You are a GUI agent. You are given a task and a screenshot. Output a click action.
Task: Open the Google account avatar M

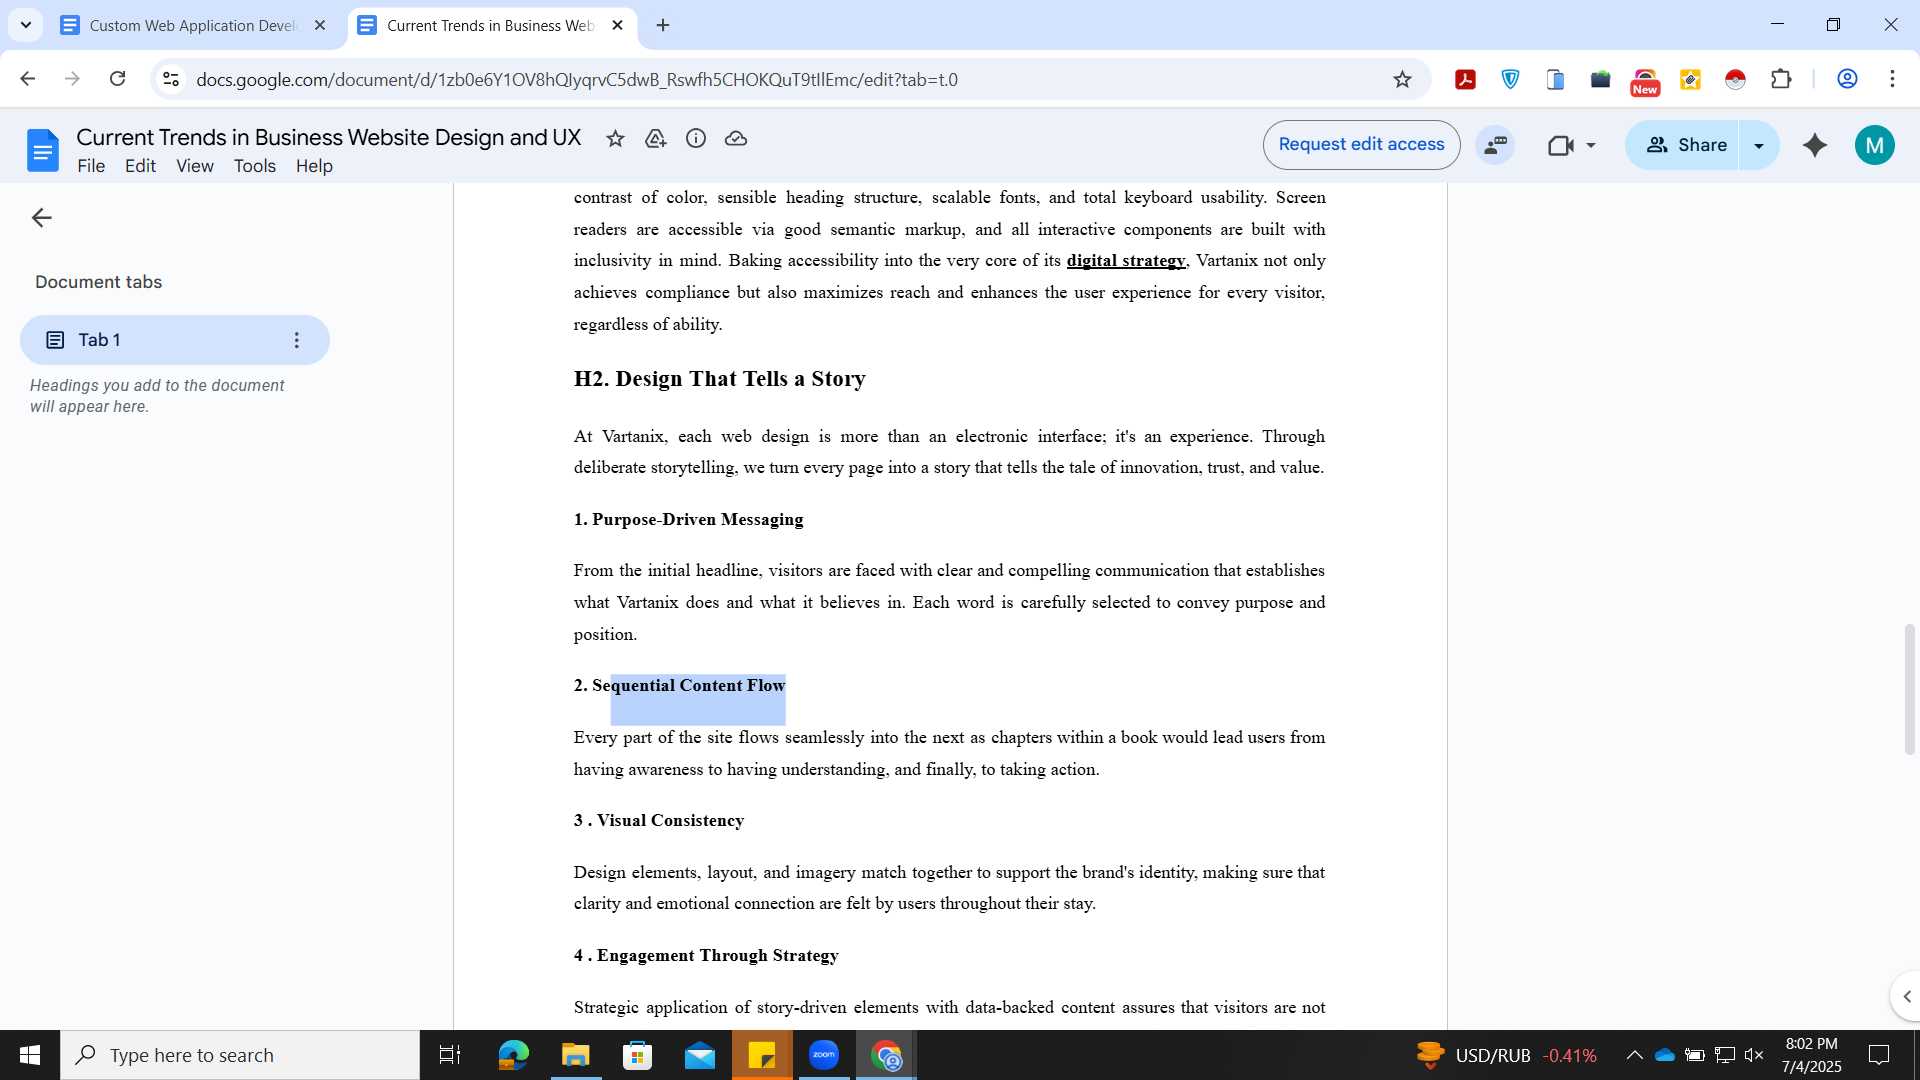click(1874, 145)
